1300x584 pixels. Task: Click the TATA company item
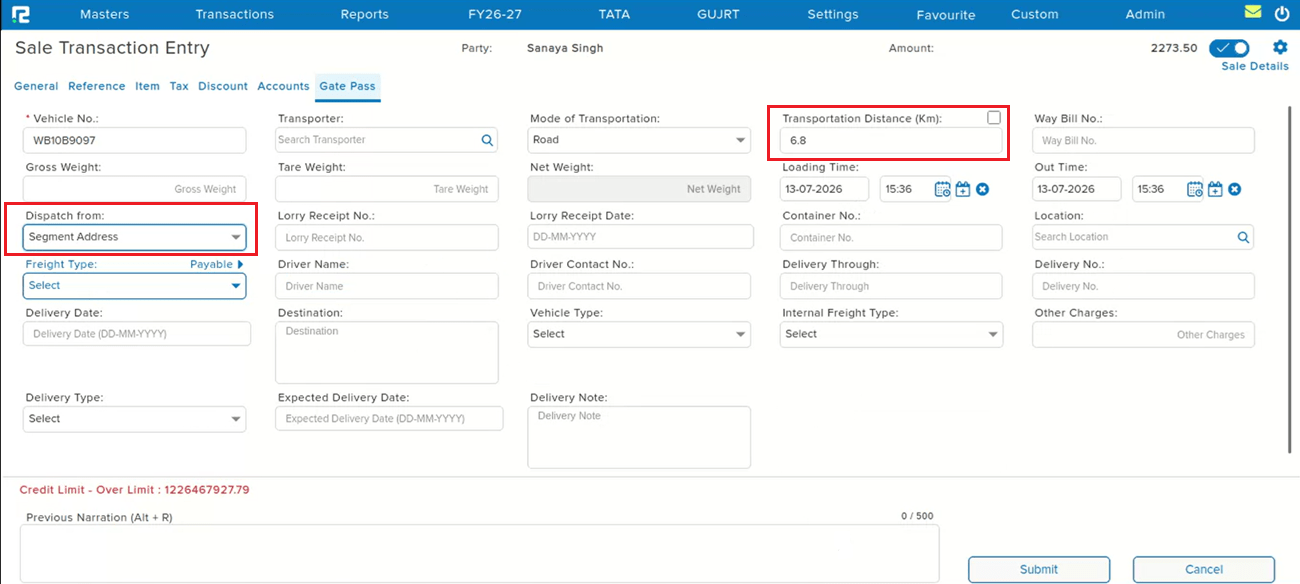tap(614, 14)
